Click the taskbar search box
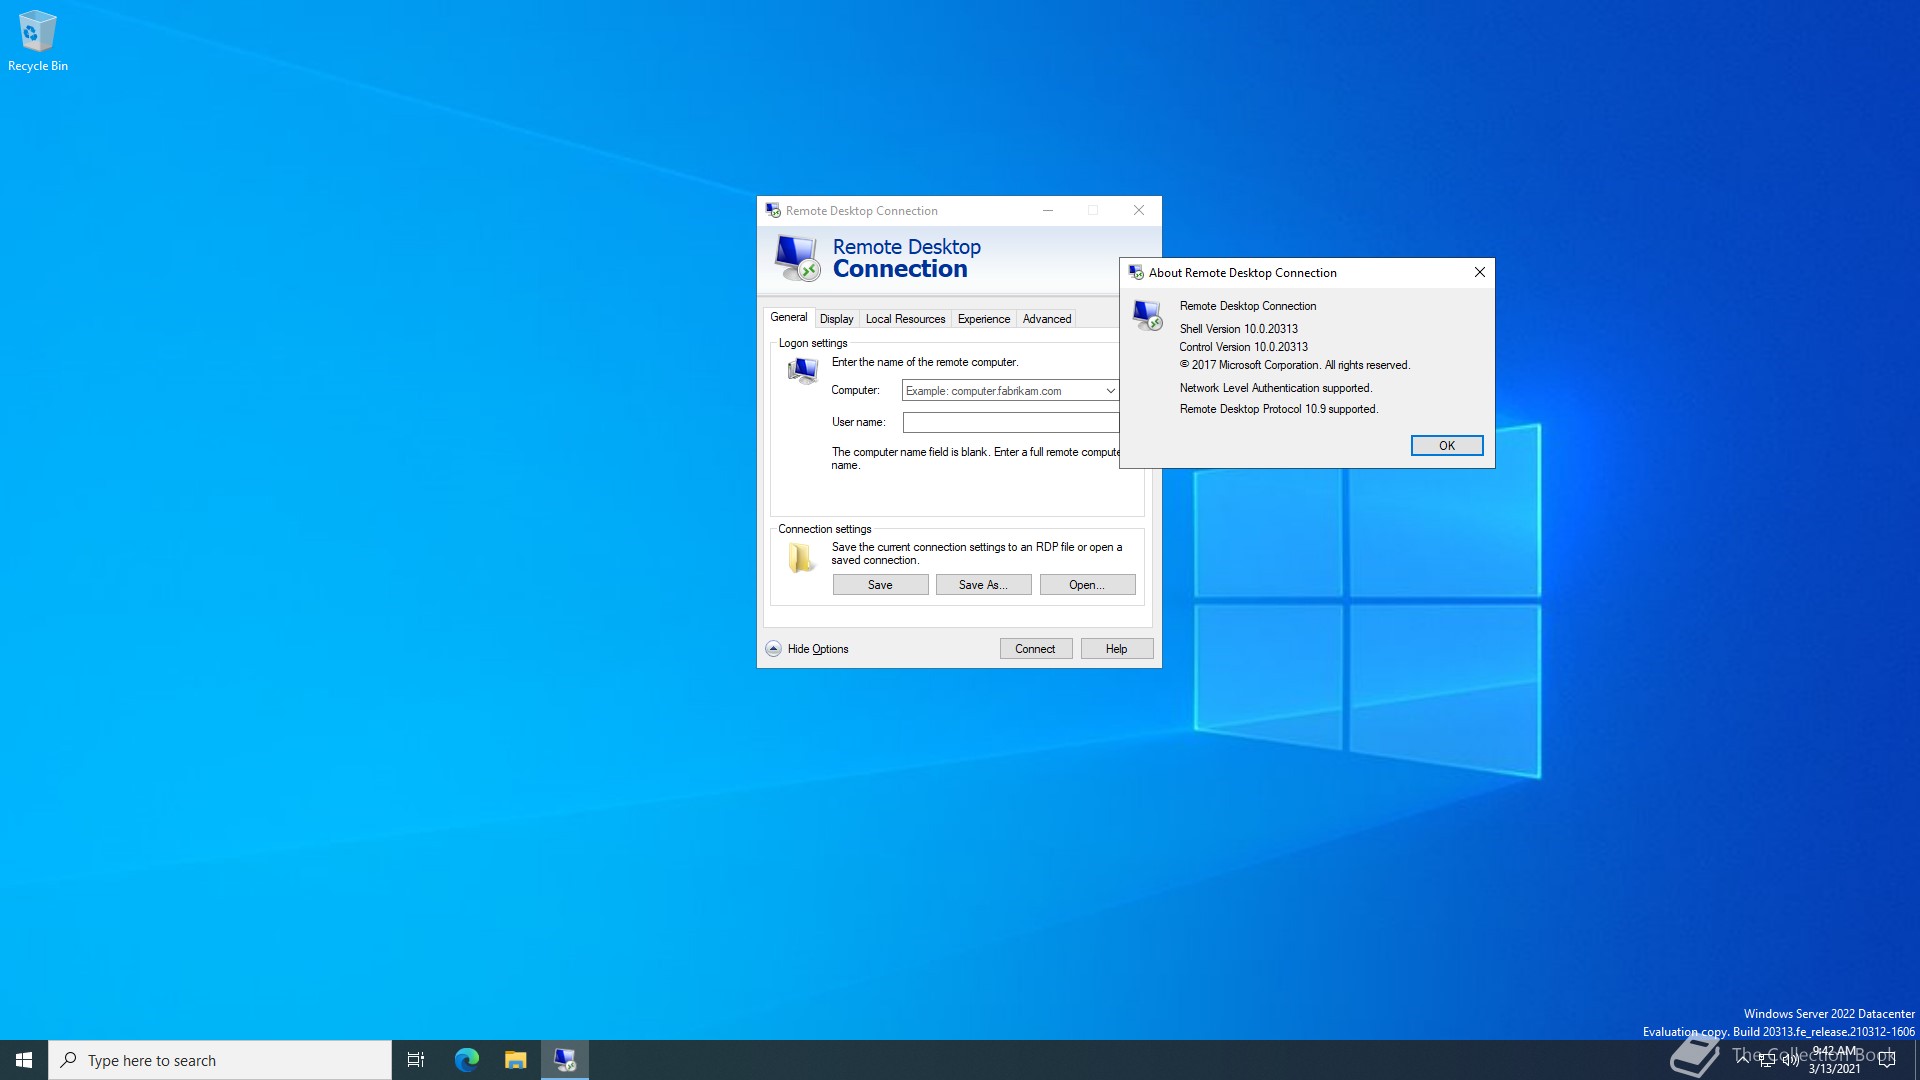The image size is (1920, 1080). point(220,1060)
